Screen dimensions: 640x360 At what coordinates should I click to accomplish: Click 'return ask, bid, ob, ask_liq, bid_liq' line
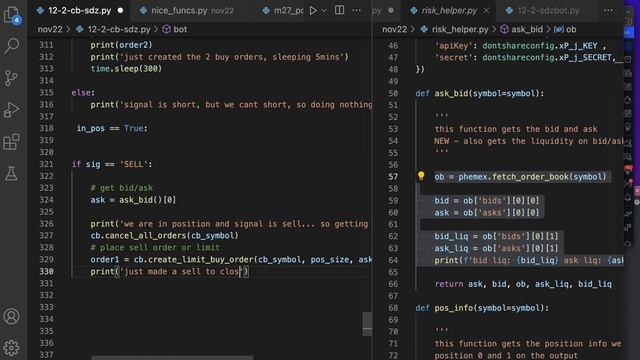click(523, 284)
